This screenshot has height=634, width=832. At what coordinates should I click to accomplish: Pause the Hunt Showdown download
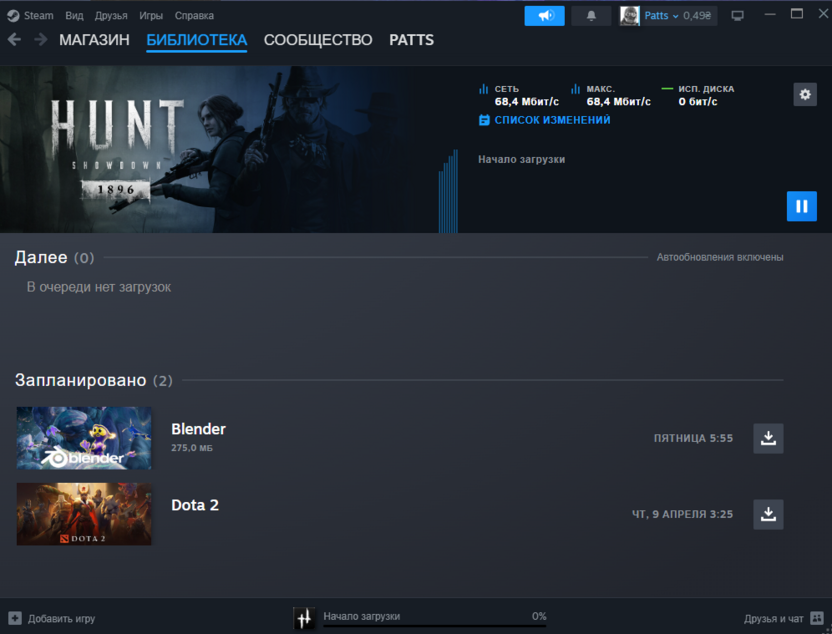tap(801, 206)
